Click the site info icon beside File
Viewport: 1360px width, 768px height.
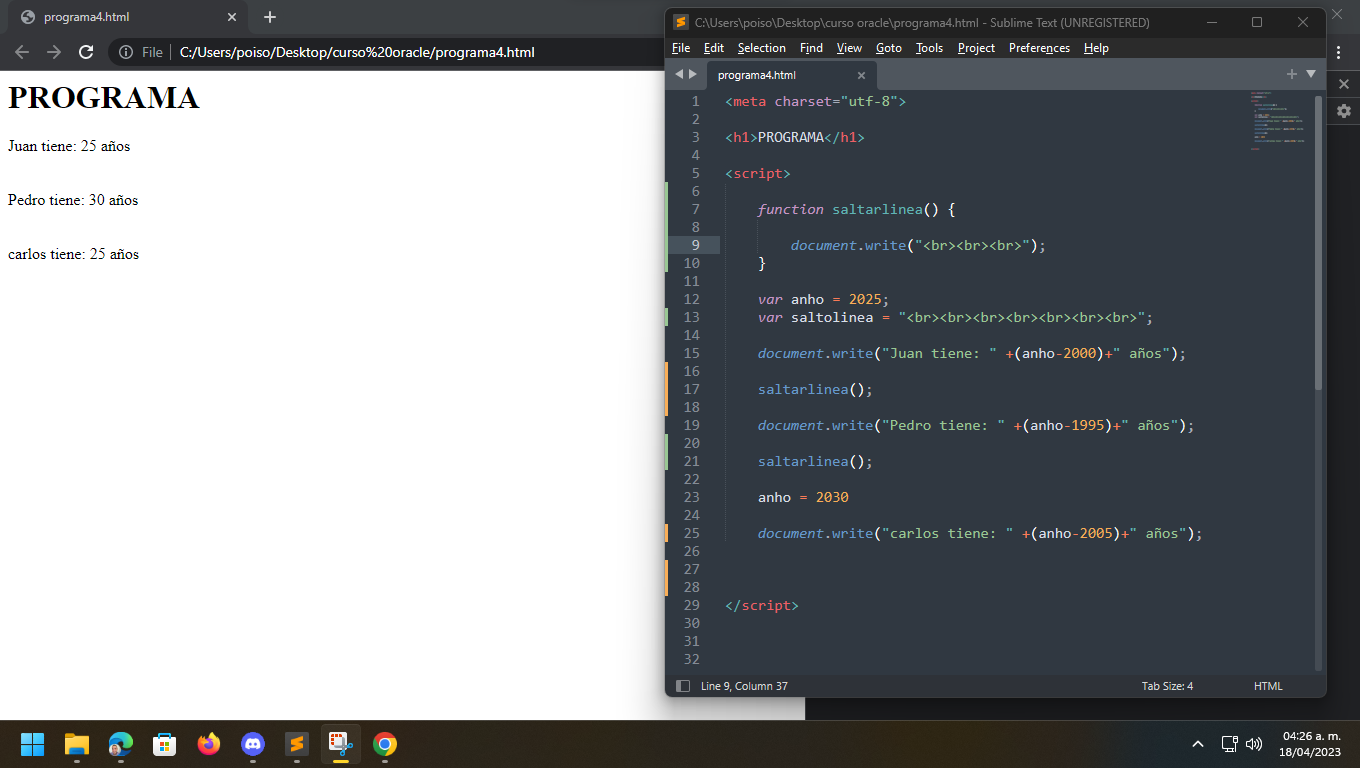tap(126, 52)
